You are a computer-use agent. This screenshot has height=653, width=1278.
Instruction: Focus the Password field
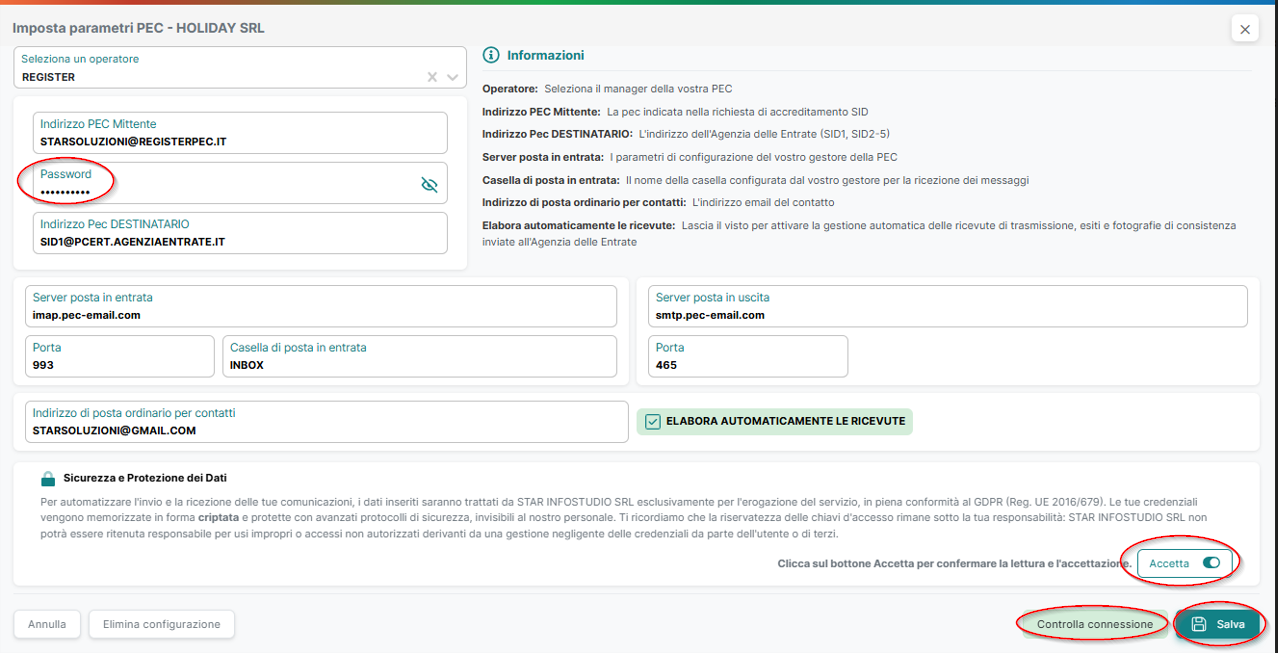(x=240, y=183)
